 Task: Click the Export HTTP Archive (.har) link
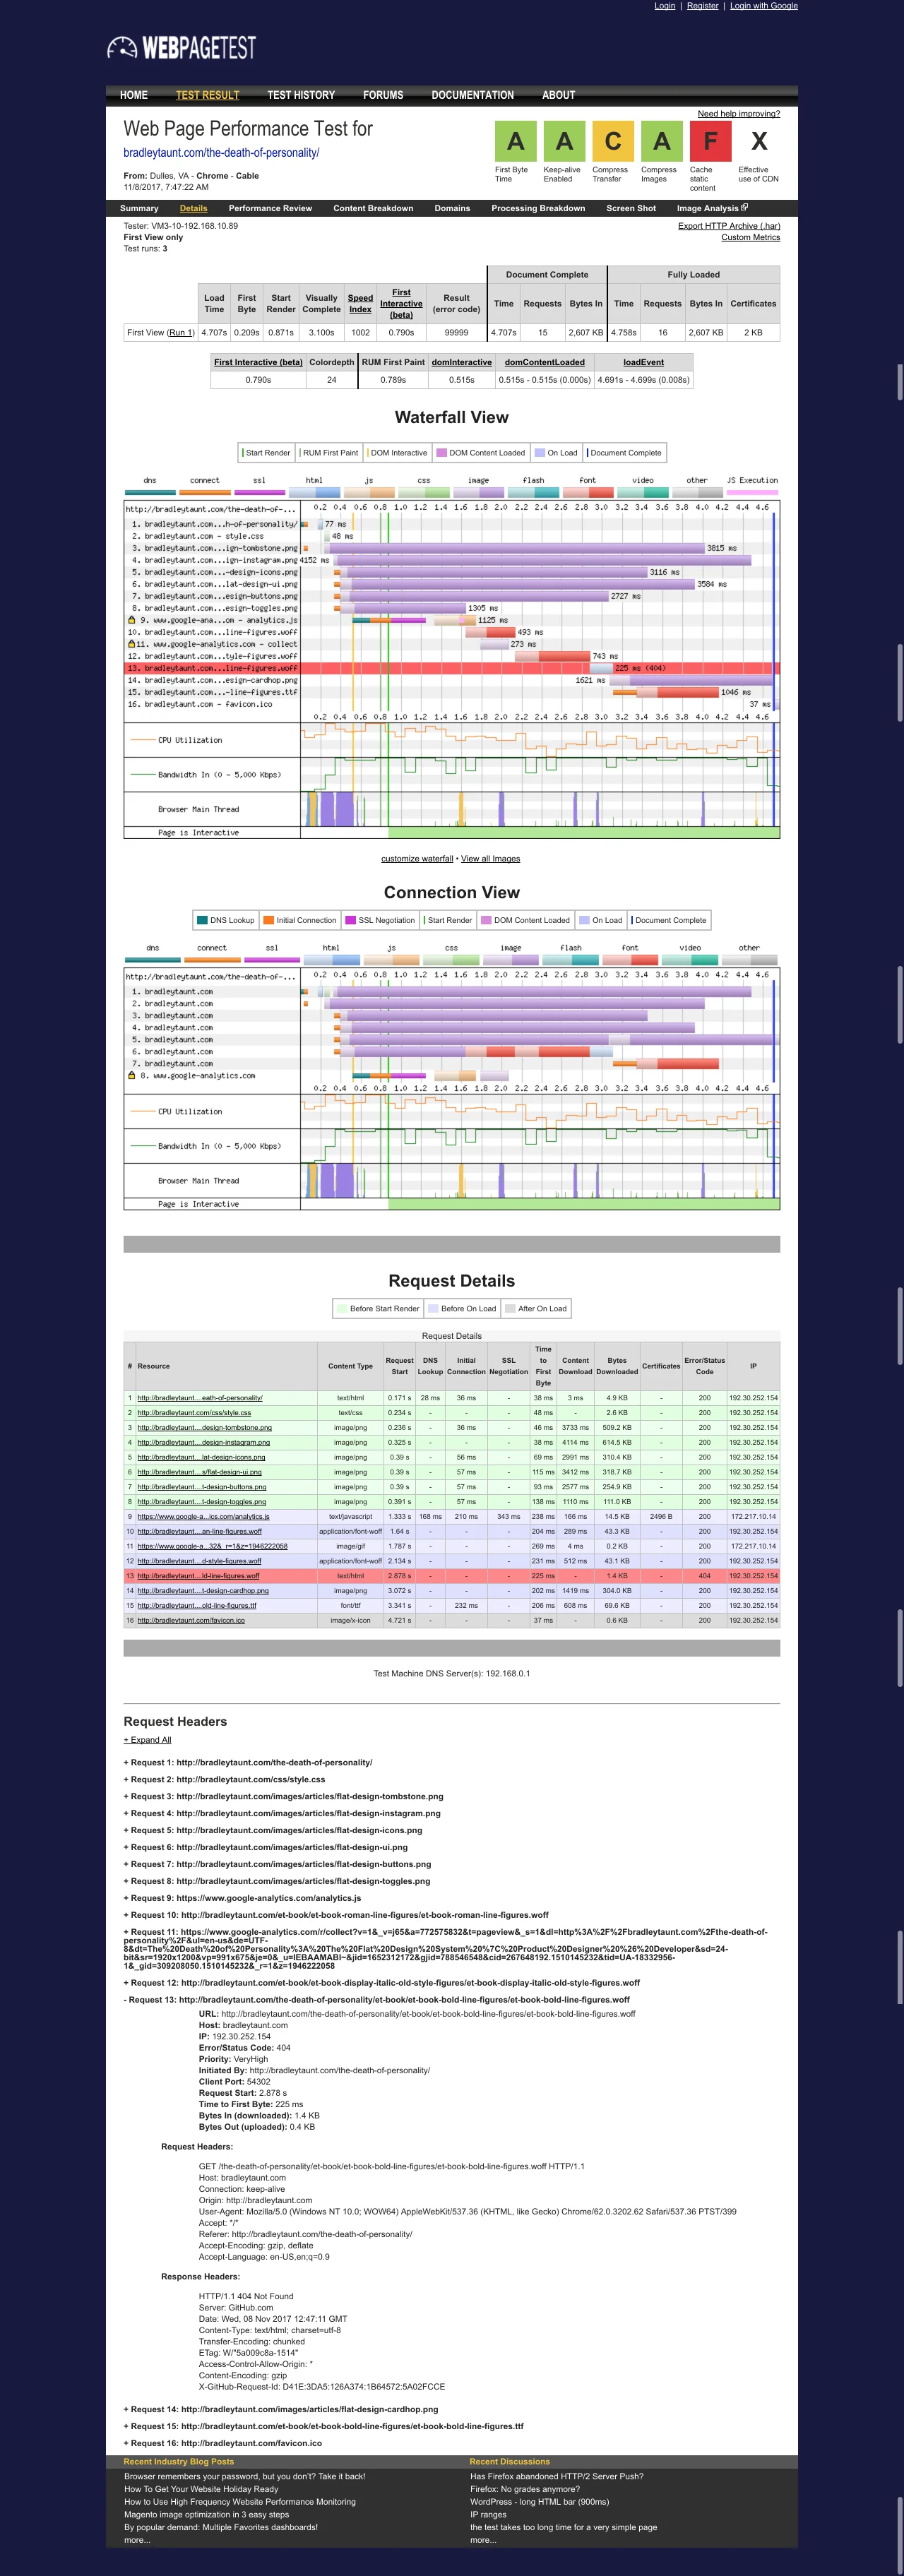(728, 226)
